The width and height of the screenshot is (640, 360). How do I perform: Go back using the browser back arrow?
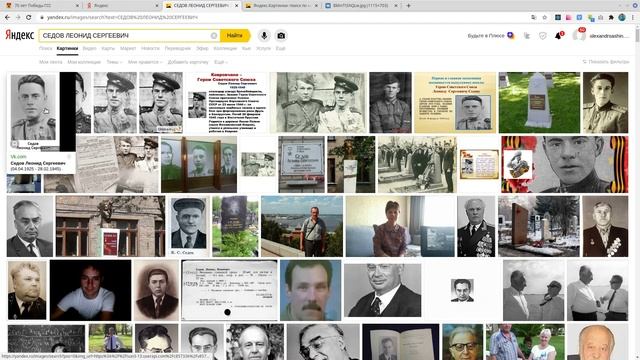click(x=7, y=18)
